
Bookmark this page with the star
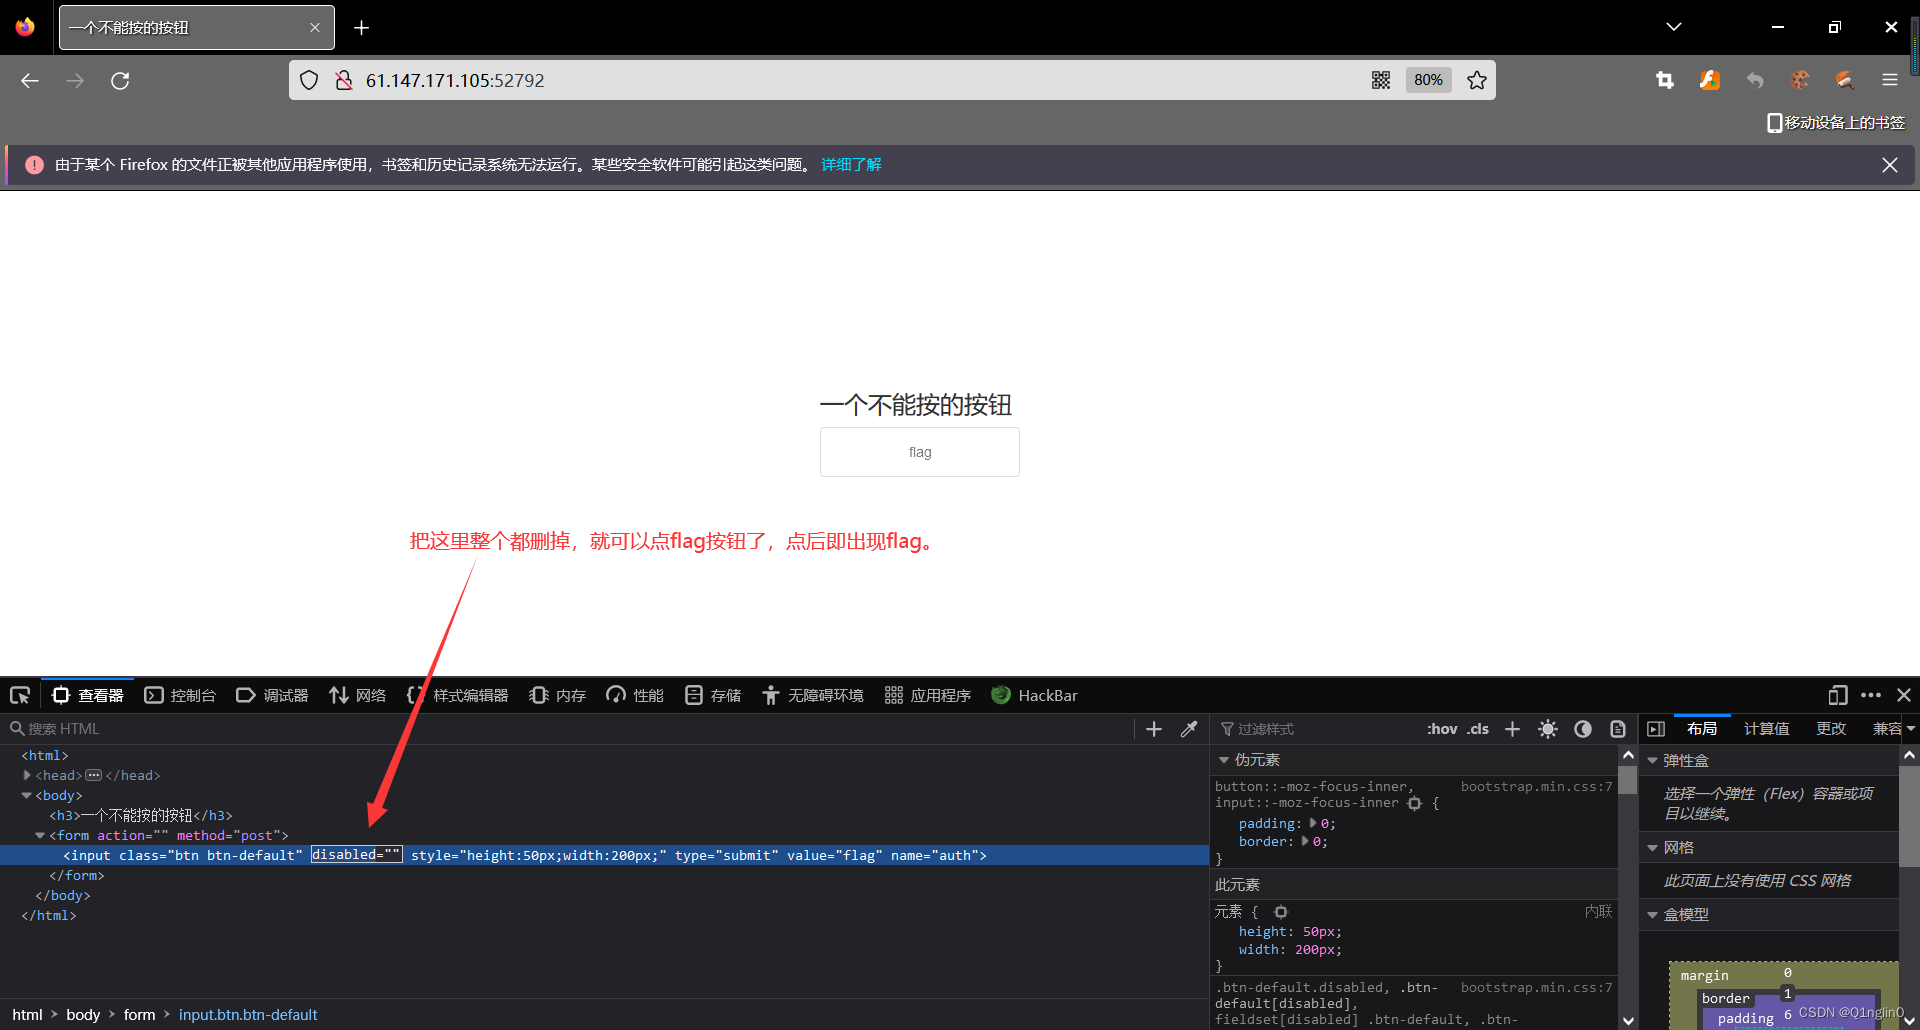click(1477, 81)
